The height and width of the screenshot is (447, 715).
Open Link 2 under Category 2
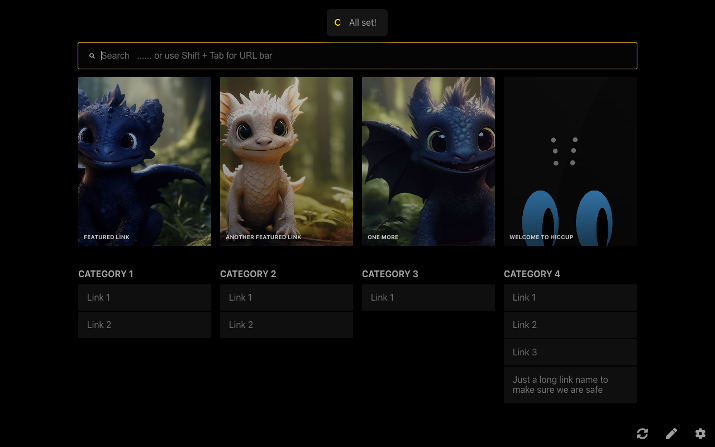286,325
